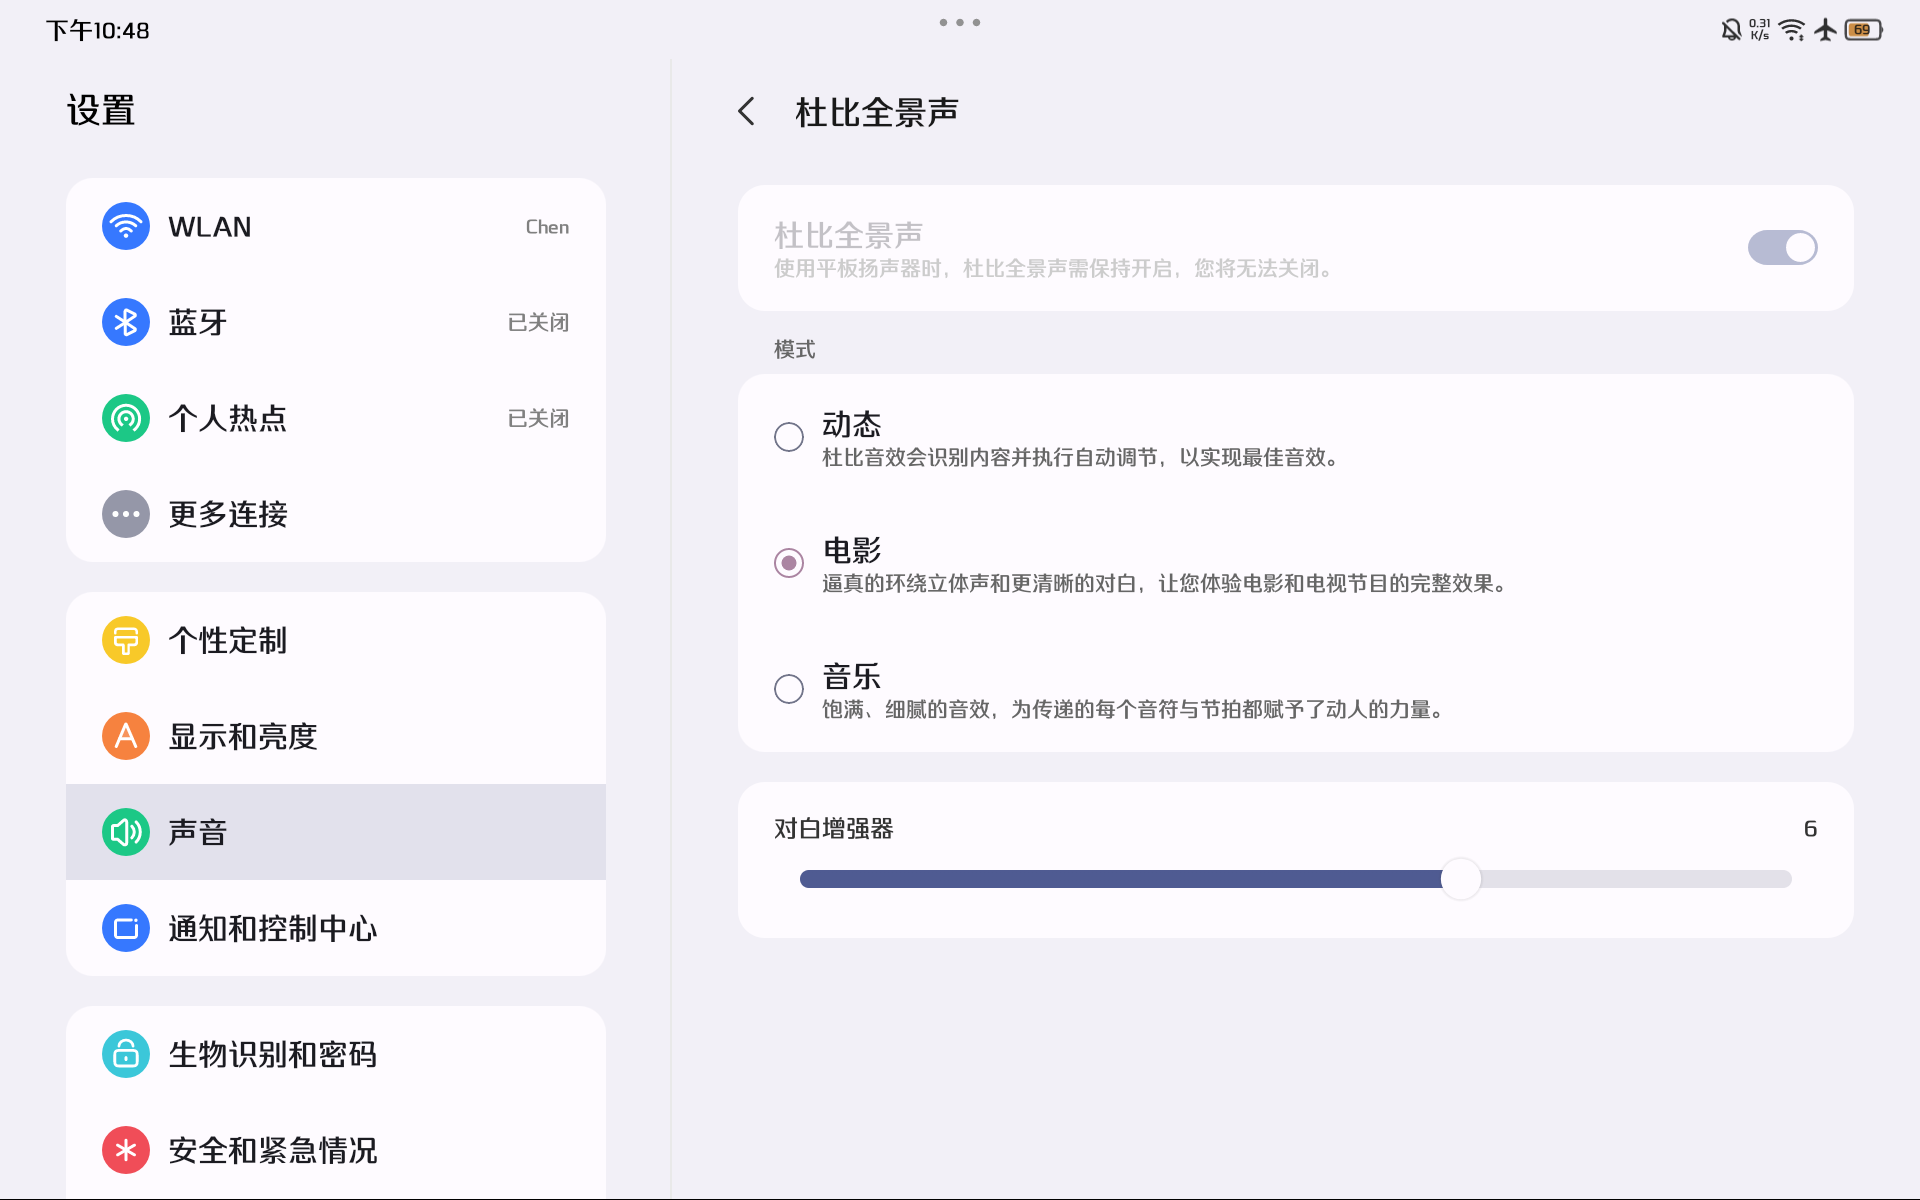
Task: Tap the Wi-Fi signal status bar icon
Action: [1793, 30]
